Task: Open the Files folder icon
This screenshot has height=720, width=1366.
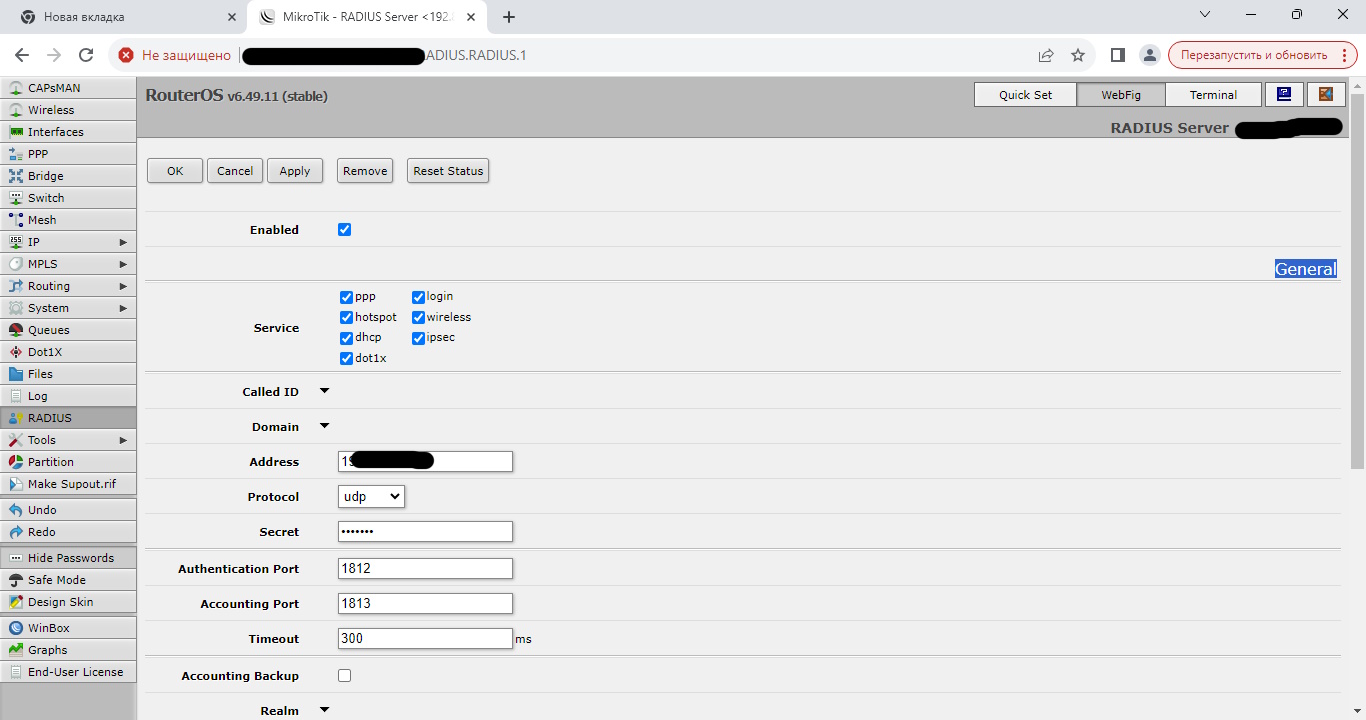Action: [16, 374]
